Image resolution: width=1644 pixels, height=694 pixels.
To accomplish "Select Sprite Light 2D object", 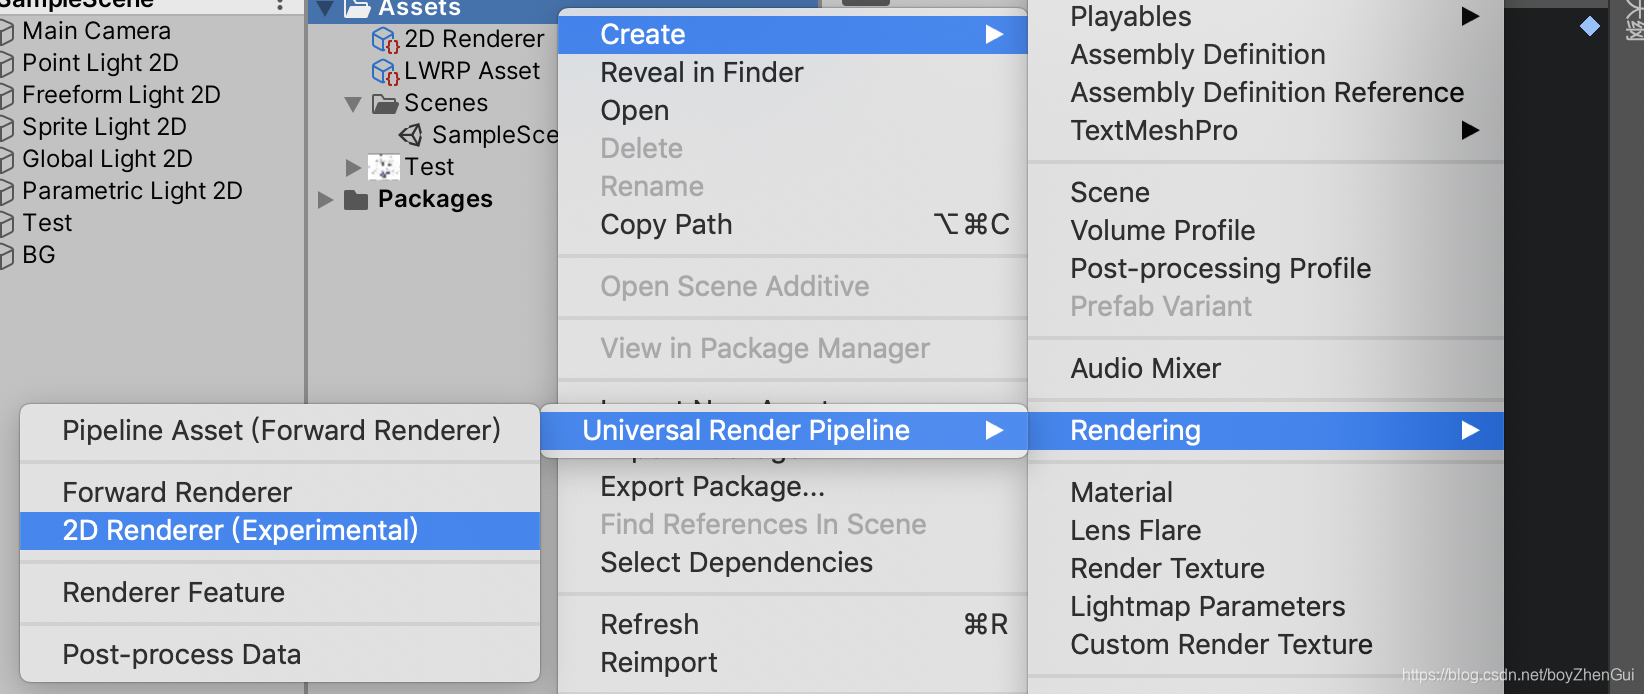I will [104, 127].
